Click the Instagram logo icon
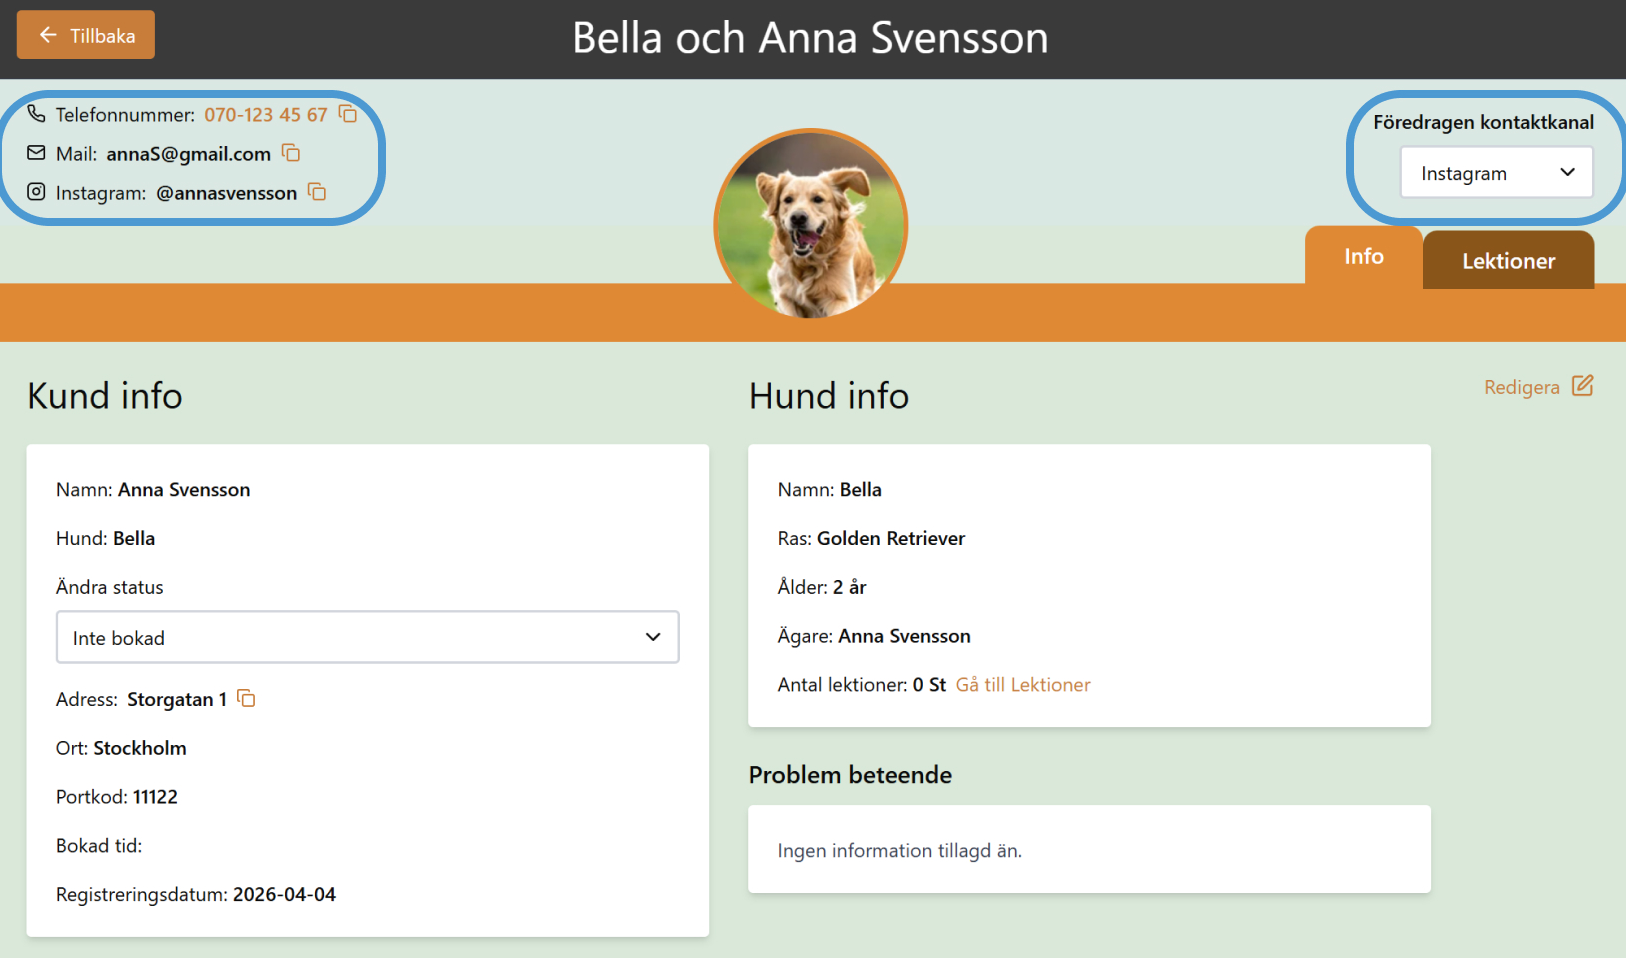The height and width of the screenshot is (958, 1626). click(x=36, y=192)
